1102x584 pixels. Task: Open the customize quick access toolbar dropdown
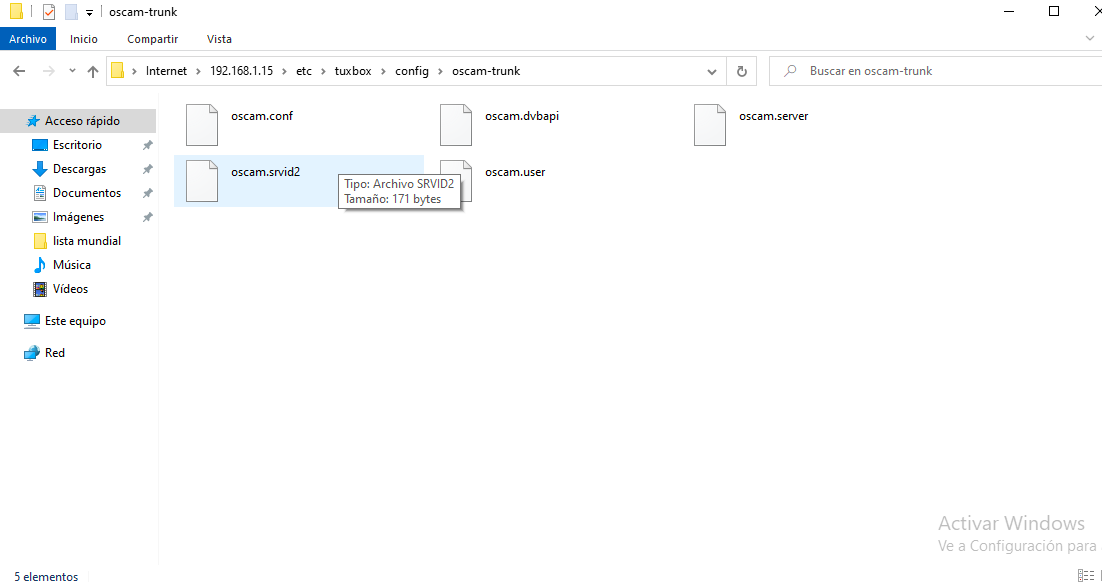point(89,13)
